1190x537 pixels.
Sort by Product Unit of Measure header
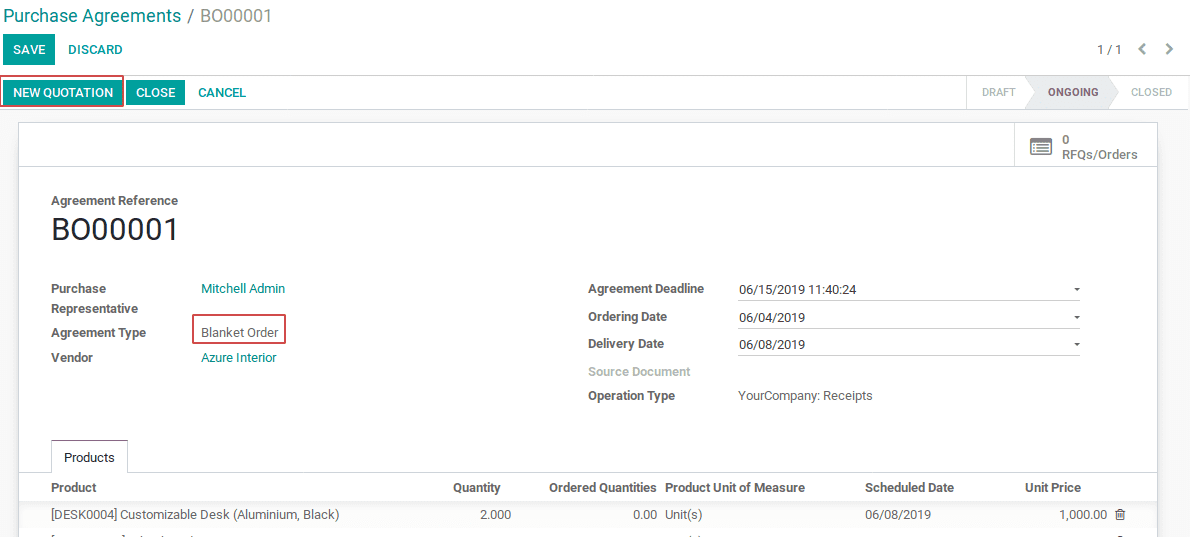point(735,488)
